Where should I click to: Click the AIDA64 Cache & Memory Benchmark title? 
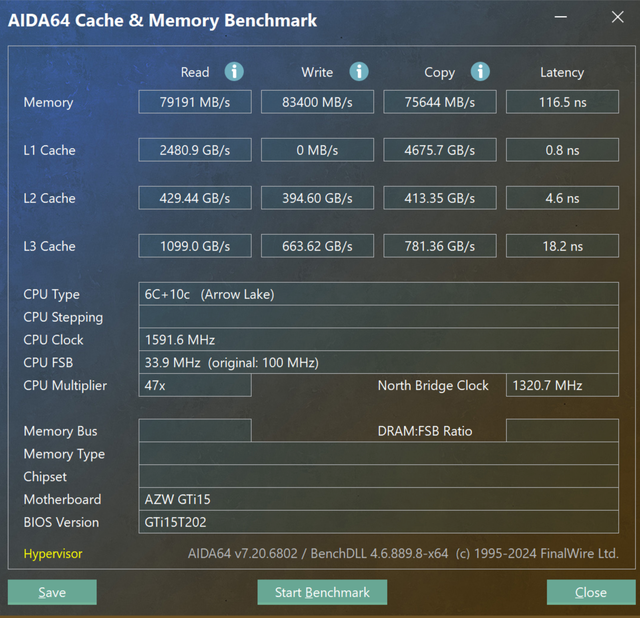coord(162,20)
